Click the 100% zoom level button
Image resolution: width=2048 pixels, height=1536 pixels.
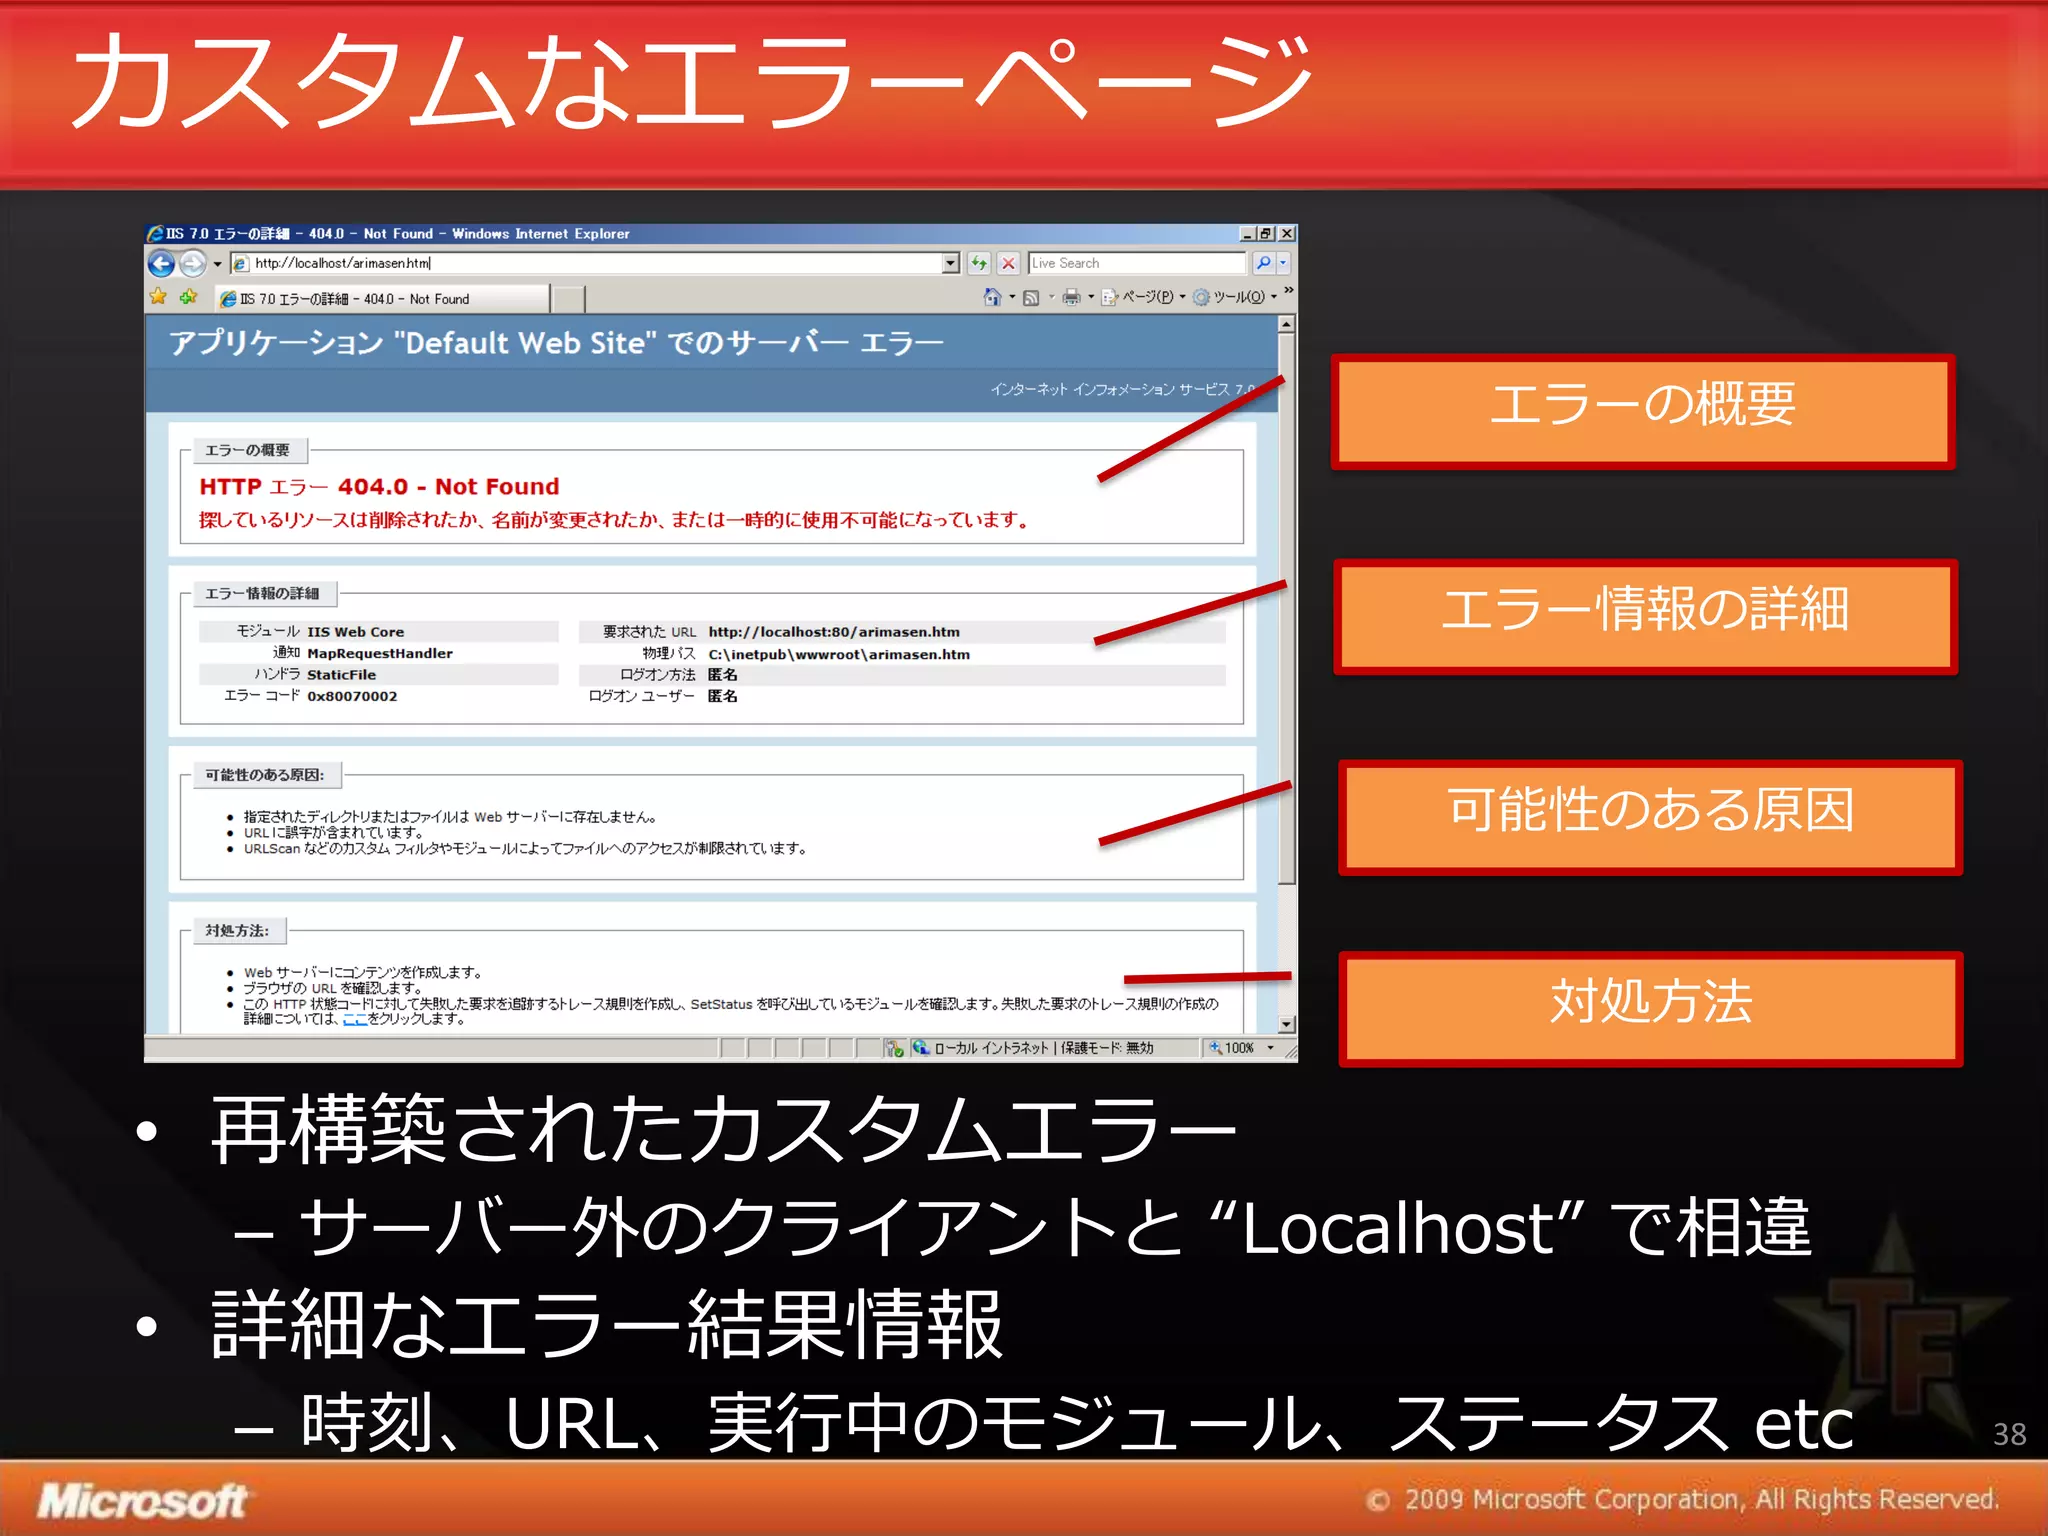point(1232,1048)
